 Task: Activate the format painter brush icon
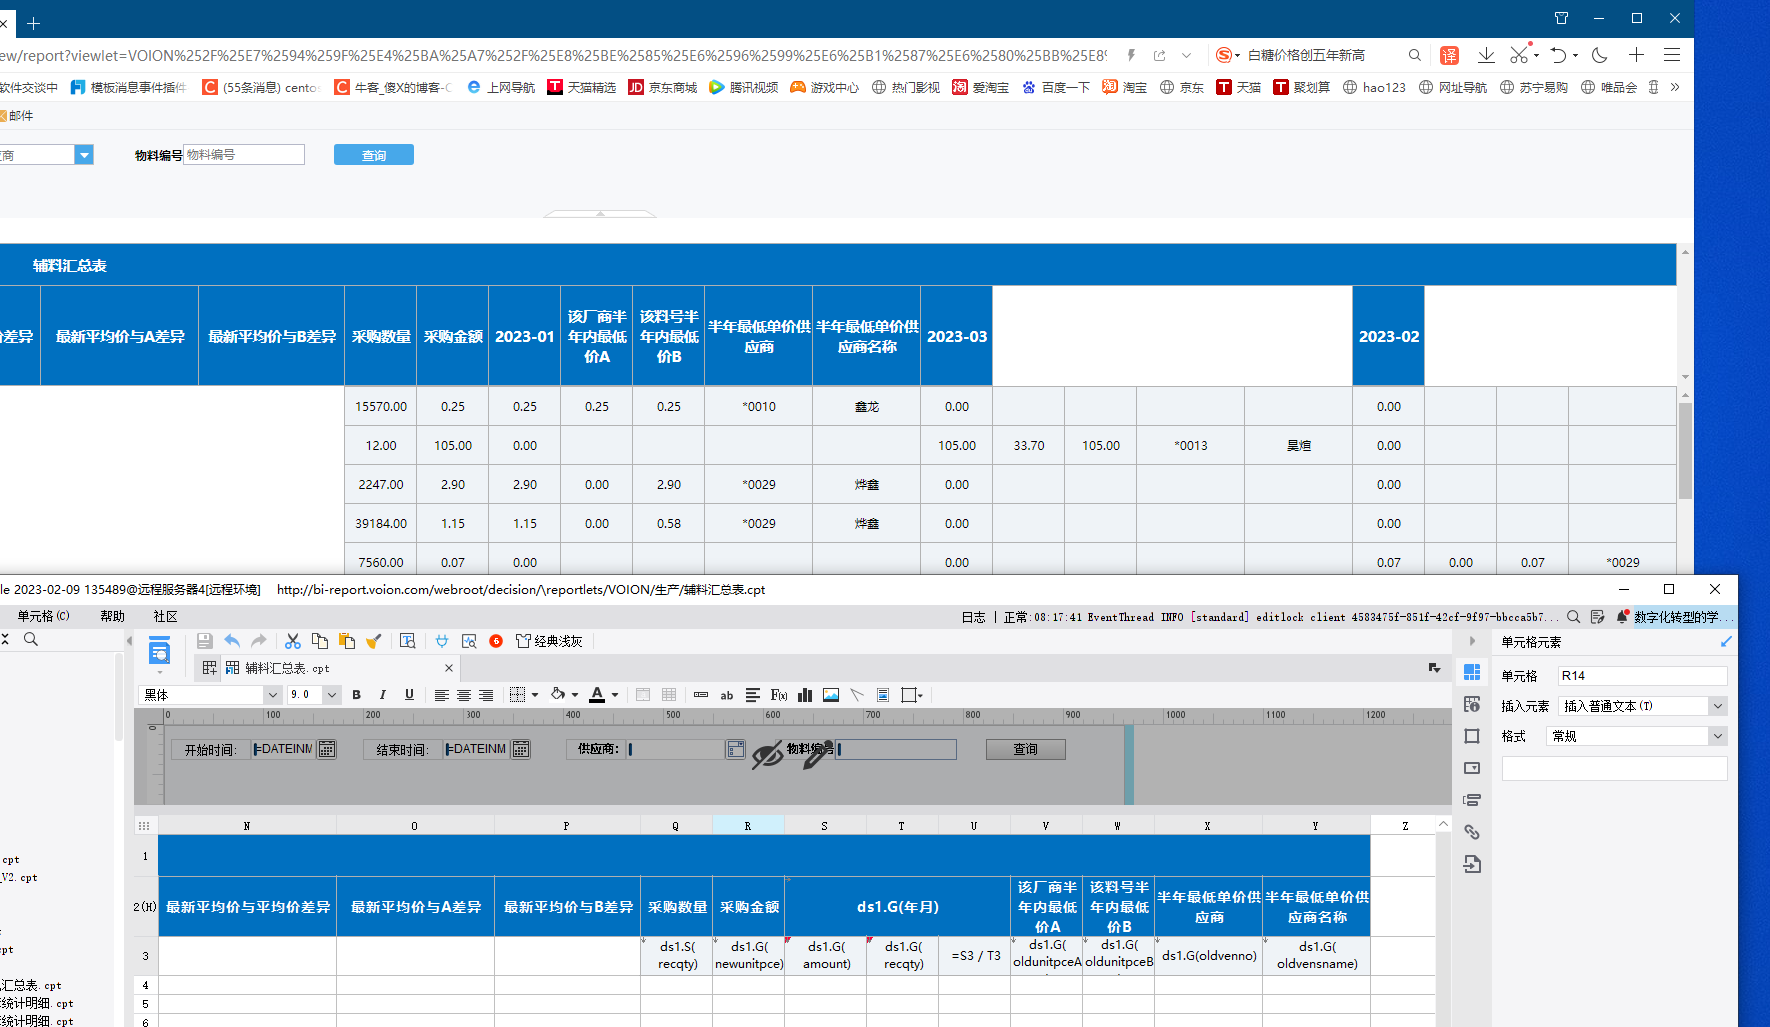tap(374, 641)
